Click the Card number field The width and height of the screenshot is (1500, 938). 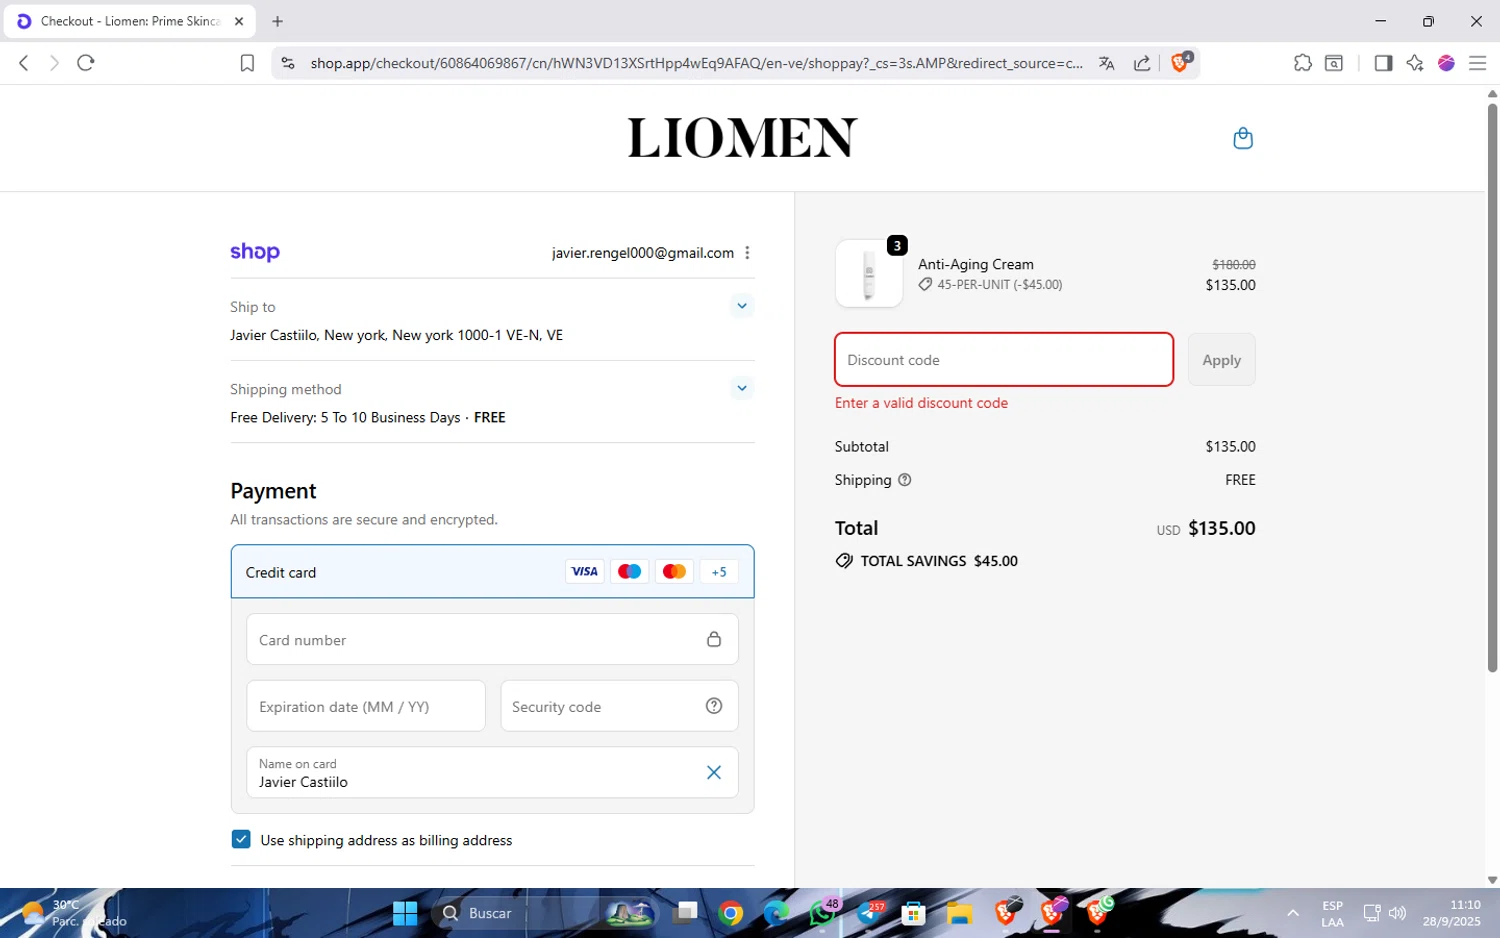(x=492, y=639)
